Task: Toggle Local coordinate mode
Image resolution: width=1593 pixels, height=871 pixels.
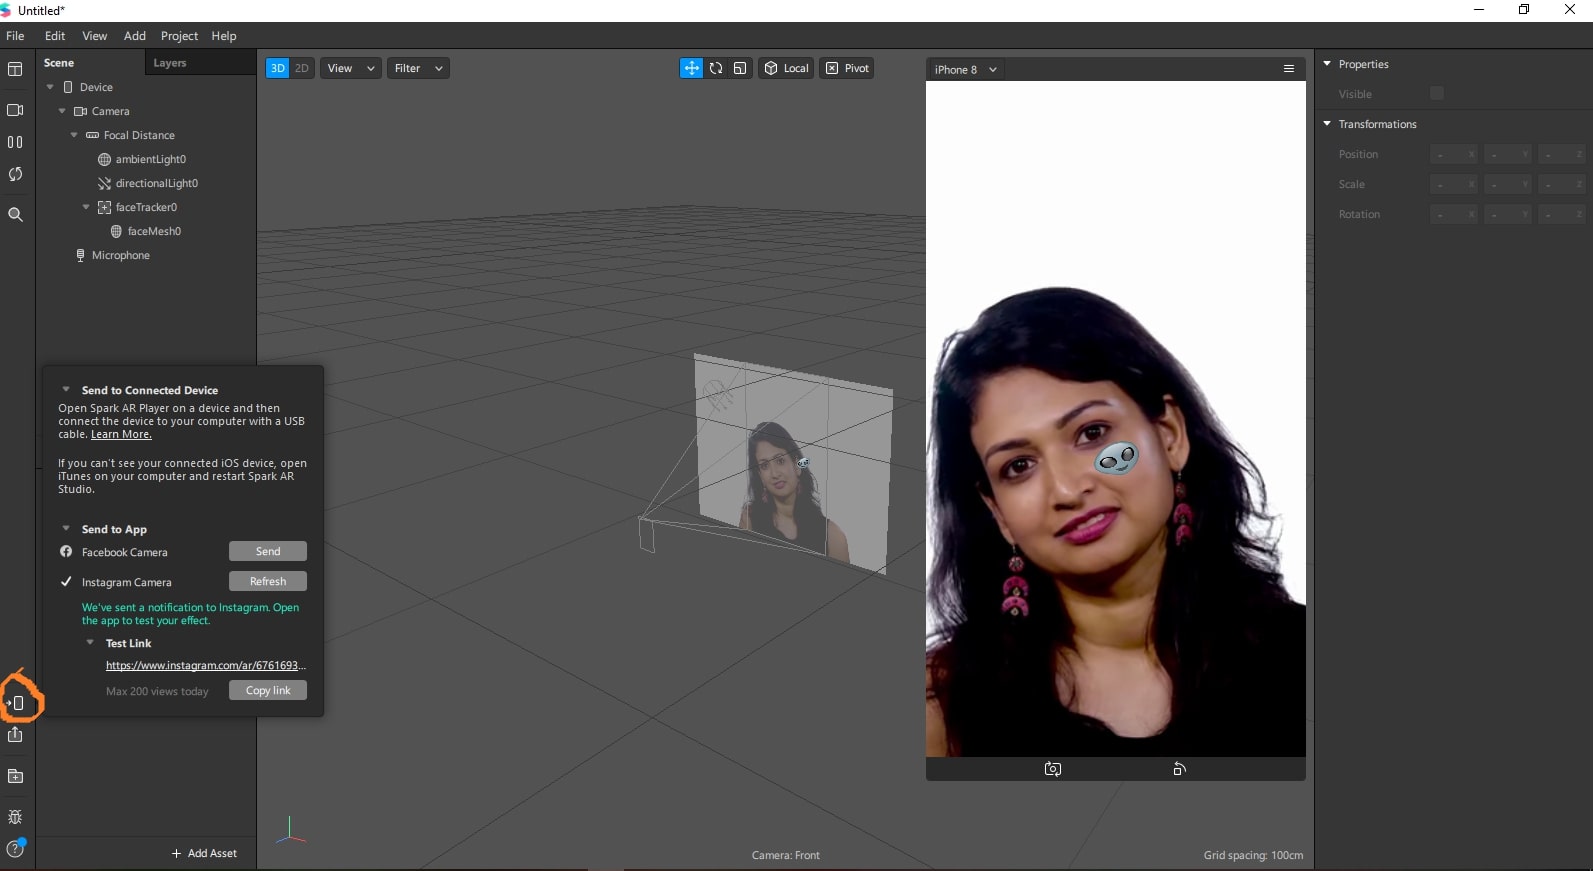Action: [786, 68]
